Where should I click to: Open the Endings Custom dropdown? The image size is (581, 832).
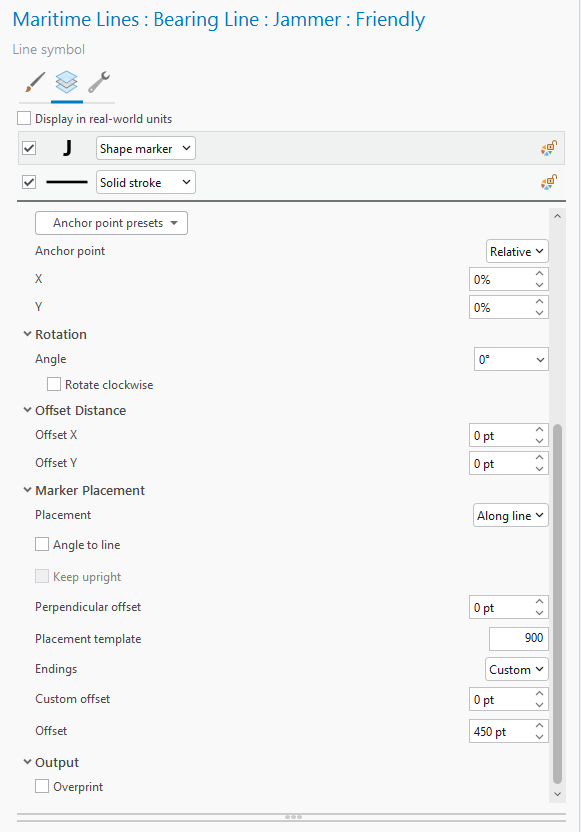(516, 670)
